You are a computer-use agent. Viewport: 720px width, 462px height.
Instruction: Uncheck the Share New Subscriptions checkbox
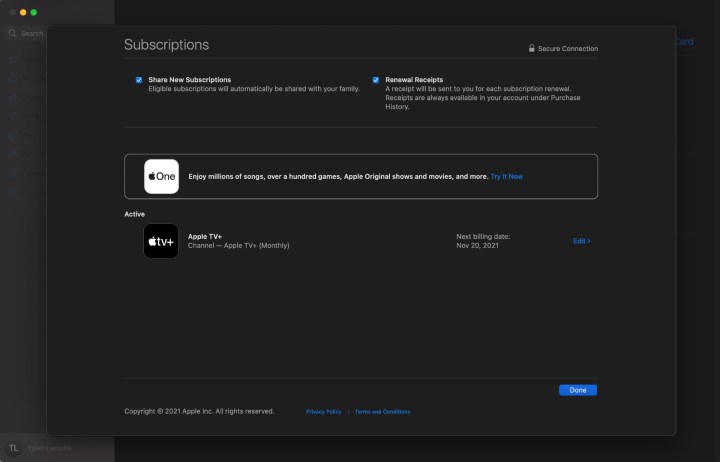[x=139, y=80]
